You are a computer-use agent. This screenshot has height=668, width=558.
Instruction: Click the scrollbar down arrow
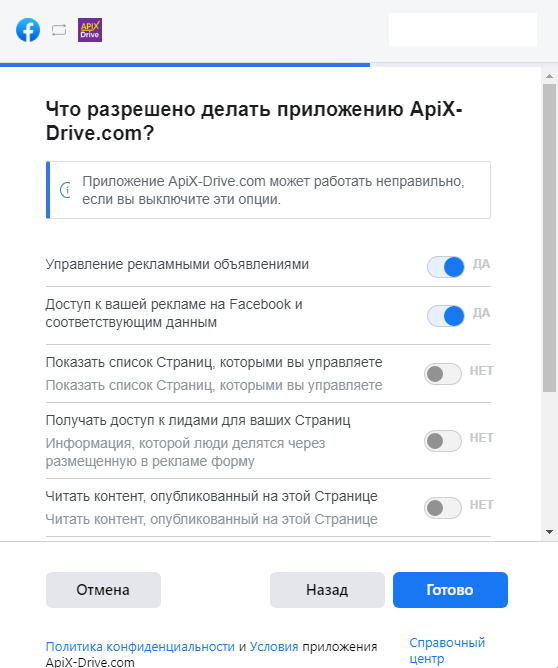[x=549, y=532]
